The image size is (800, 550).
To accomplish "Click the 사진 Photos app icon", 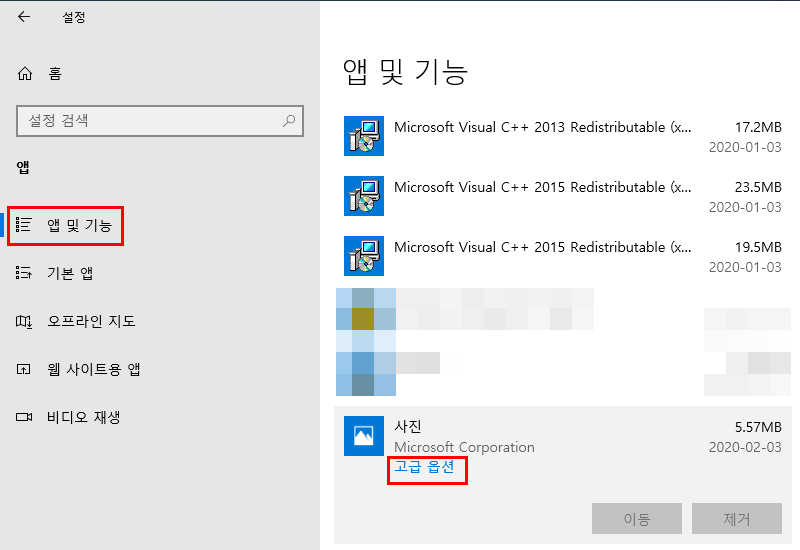I will pyautogui.click(x=364, y=436).
